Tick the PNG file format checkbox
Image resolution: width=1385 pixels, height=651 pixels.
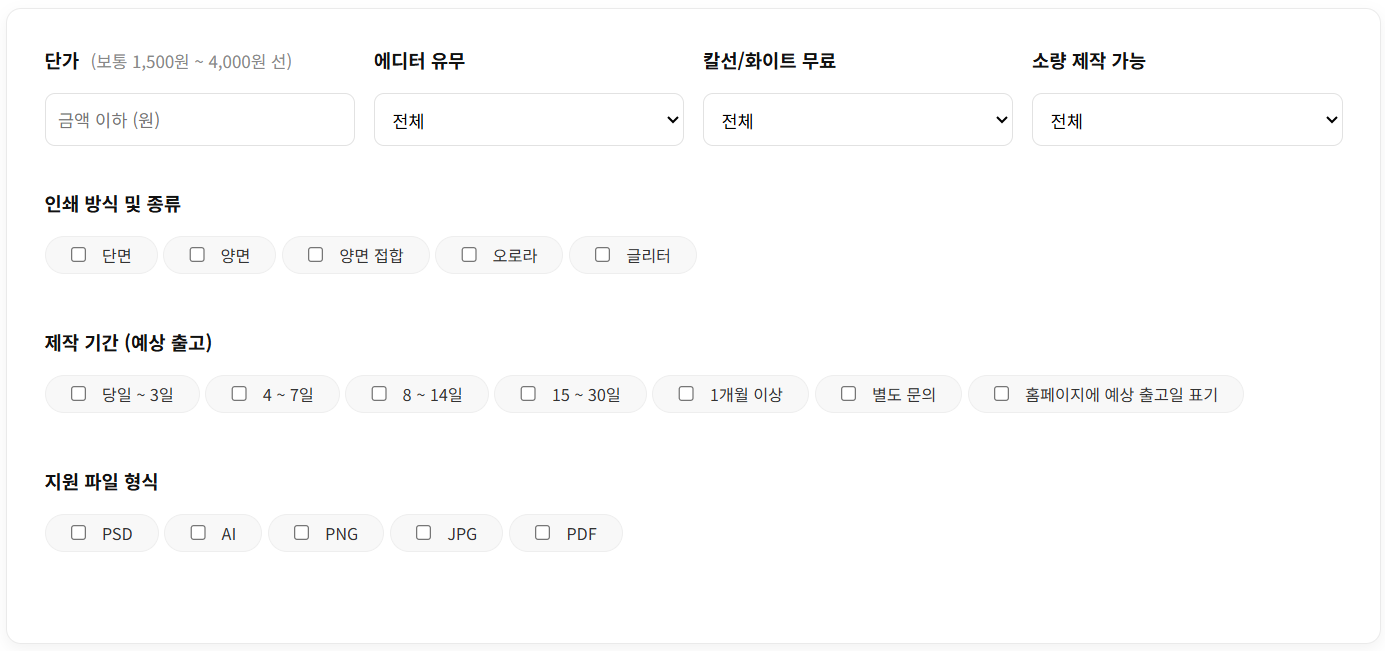coord(302,533)
